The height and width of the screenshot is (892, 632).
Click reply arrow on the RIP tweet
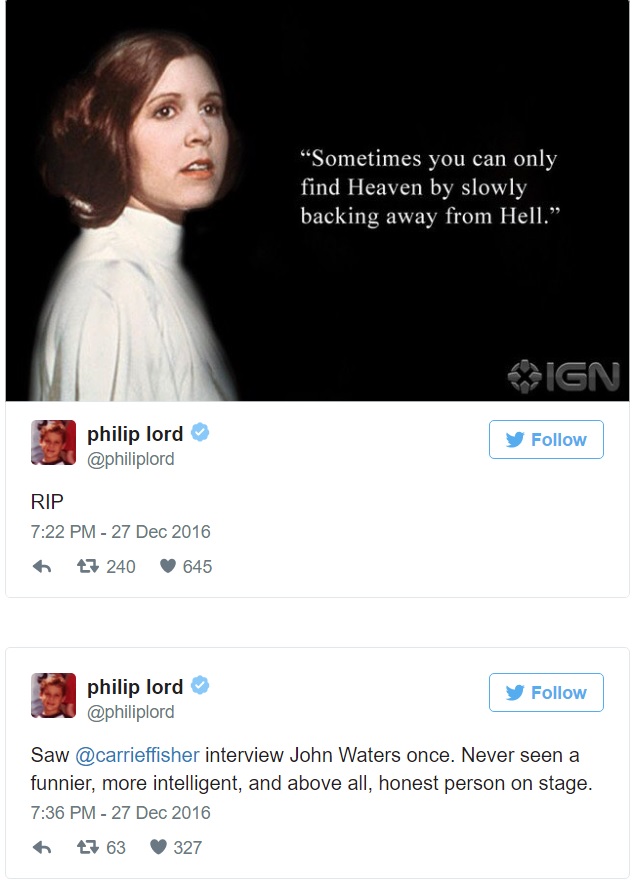pos(42,567)
